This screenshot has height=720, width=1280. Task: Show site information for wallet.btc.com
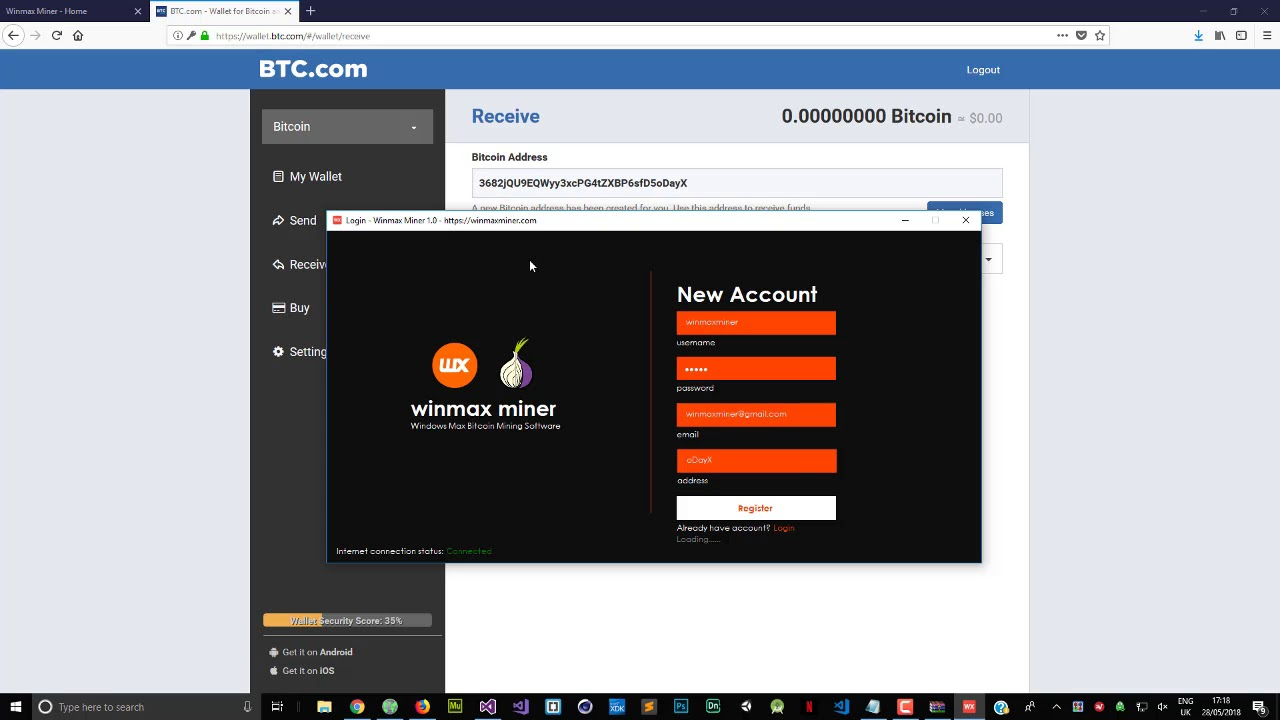click(x=177, y=36)
